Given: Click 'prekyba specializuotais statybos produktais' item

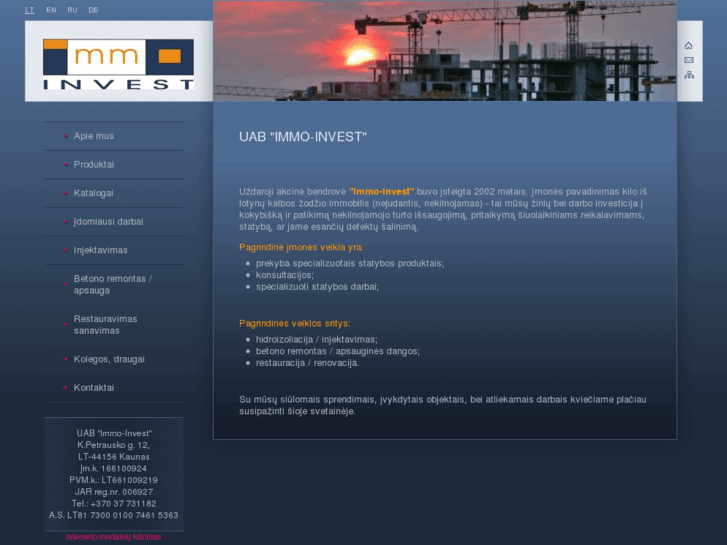Looking at the screenshot, I should click(x=350, y=263).
